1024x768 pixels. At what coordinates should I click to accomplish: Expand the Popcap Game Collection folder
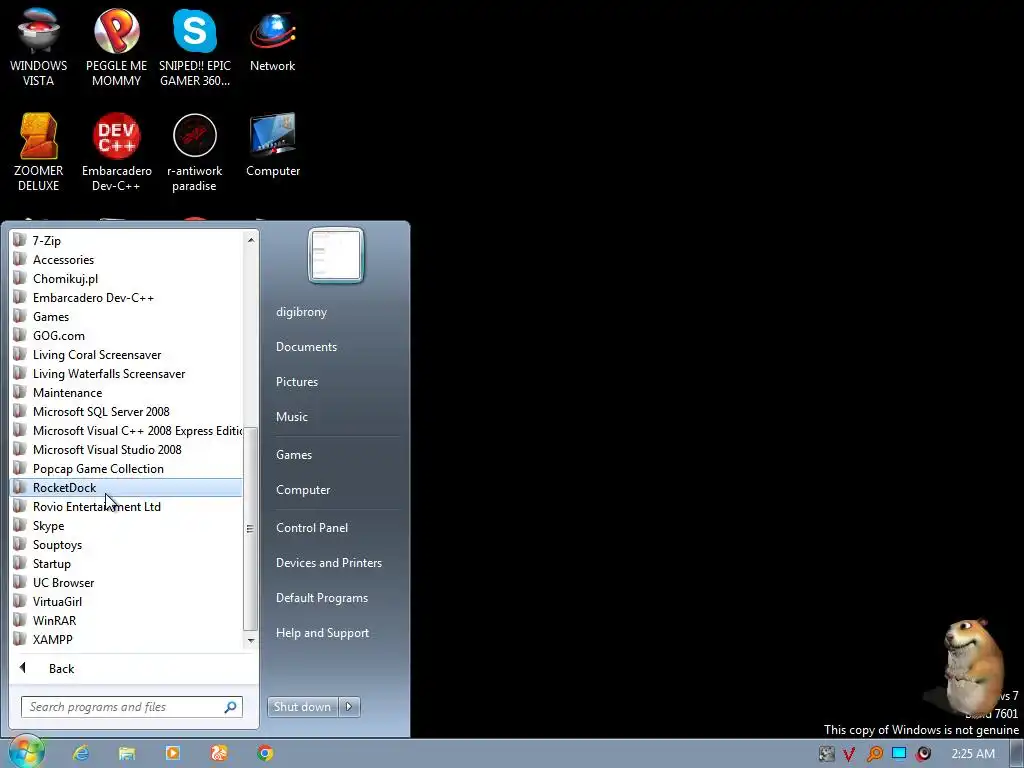click(x=127, y=468)
